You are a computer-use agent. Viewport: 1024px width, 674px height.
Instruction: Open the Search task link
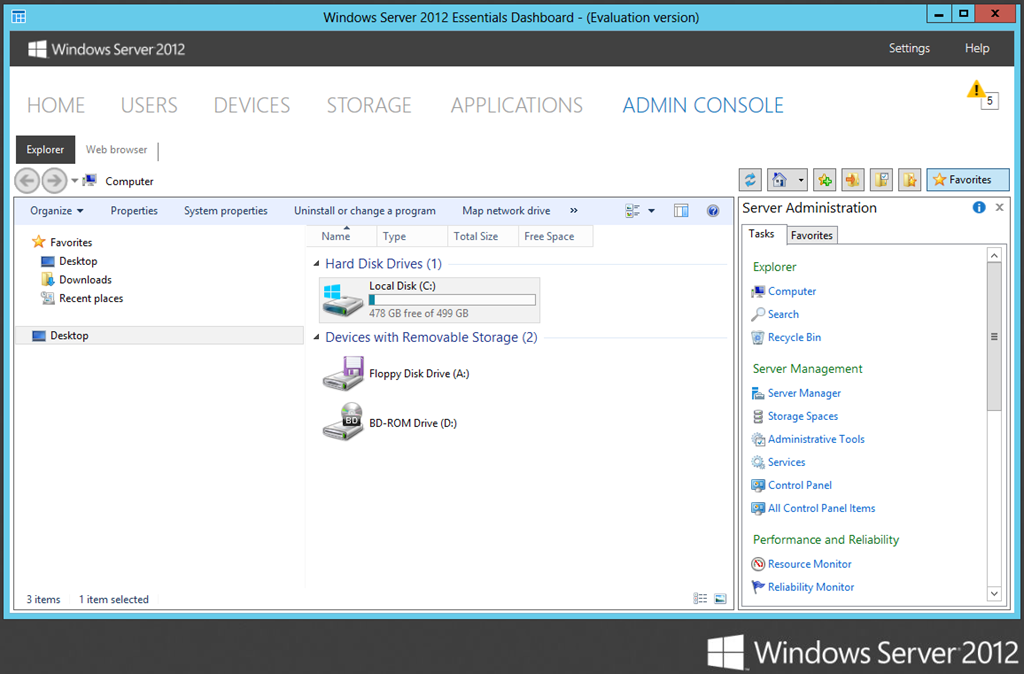pos(783,314)
